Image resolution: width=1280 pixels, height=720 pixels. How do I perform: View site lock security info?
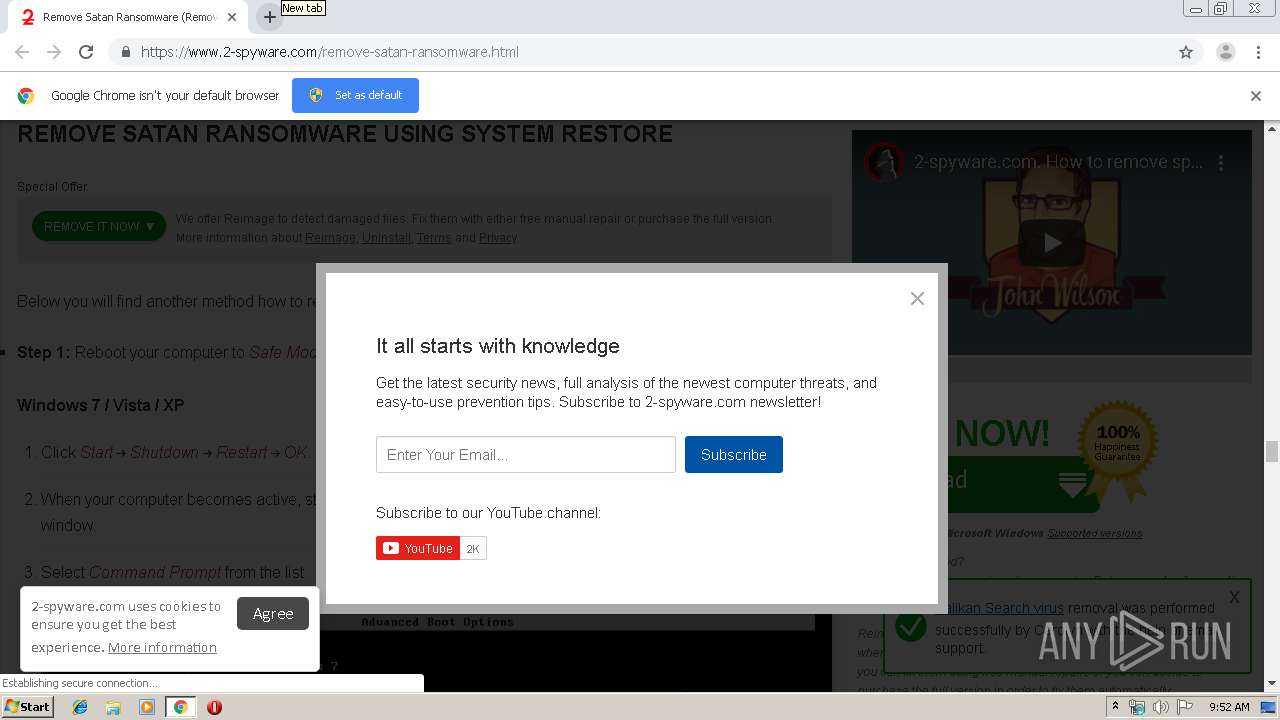125,52
